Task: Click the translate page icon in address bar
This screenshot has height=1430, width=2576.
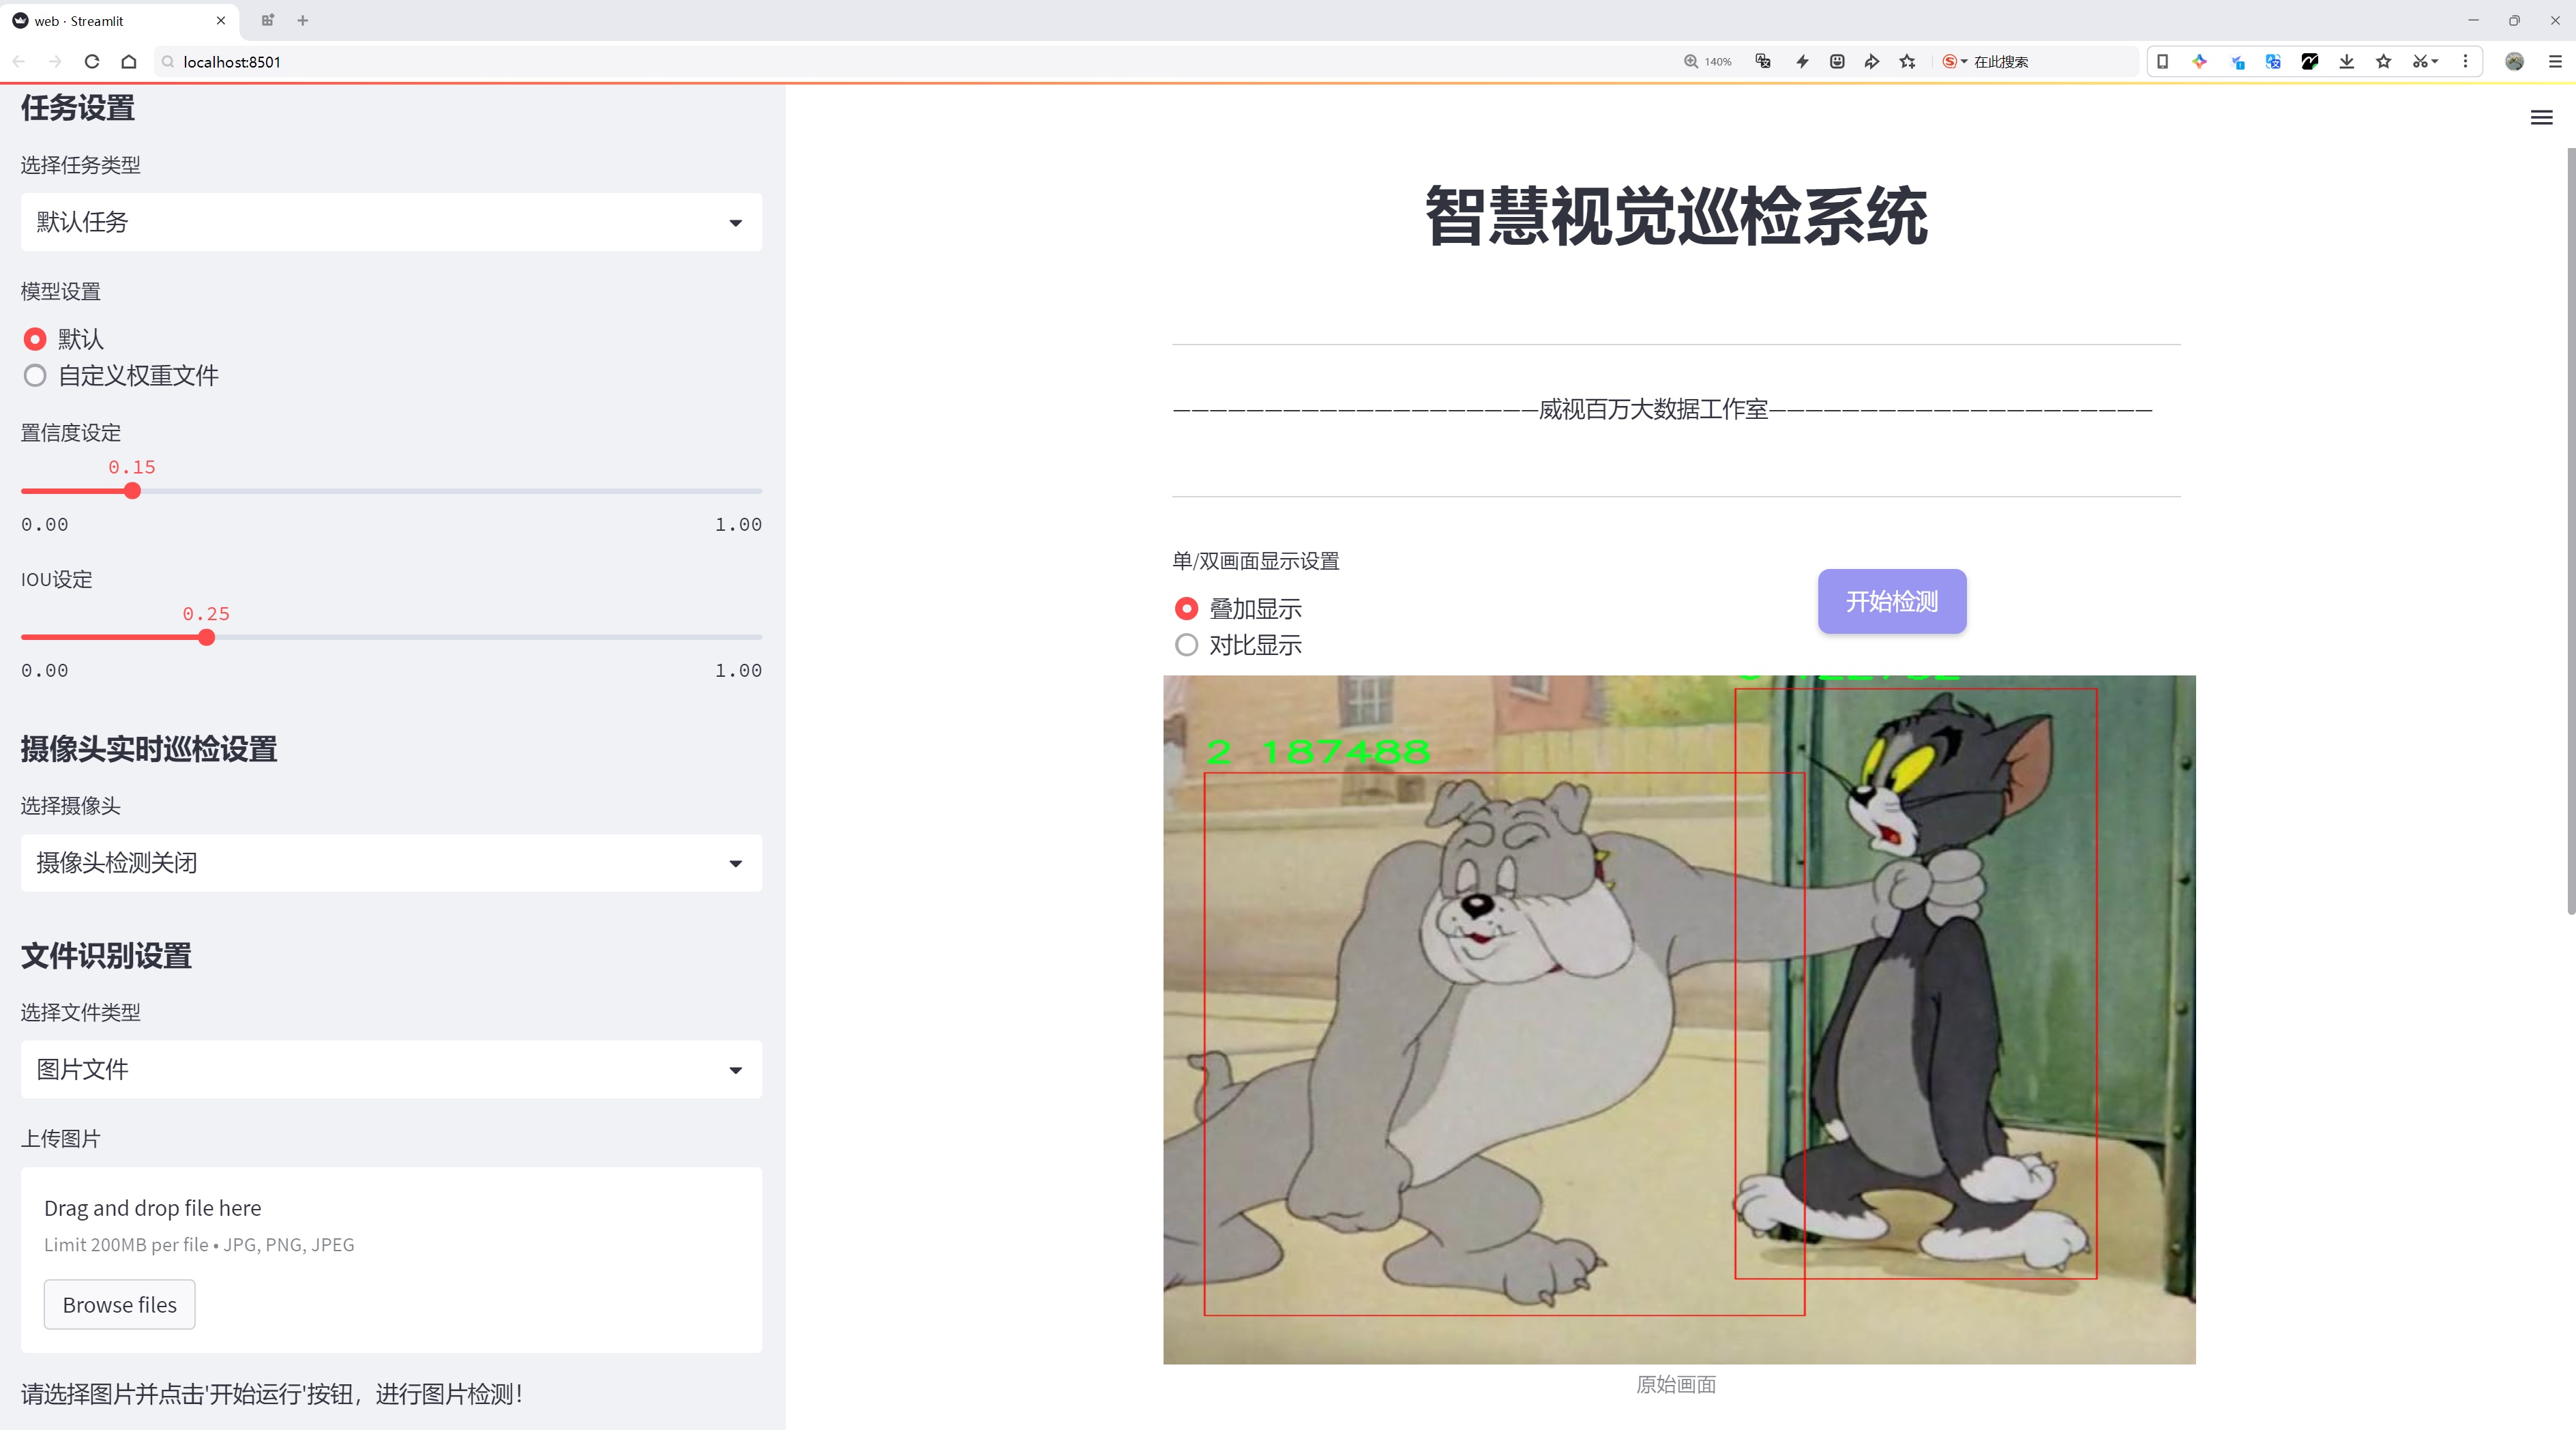Action: pos(1763,62)
